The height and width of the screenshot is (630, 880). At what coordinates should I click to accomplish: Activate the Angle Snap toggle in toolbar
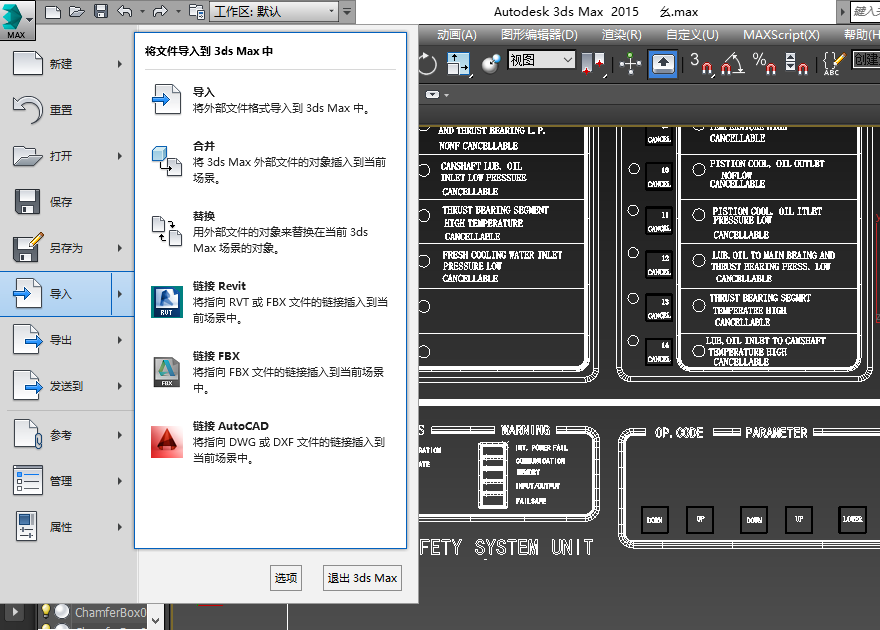click(732, 64)
